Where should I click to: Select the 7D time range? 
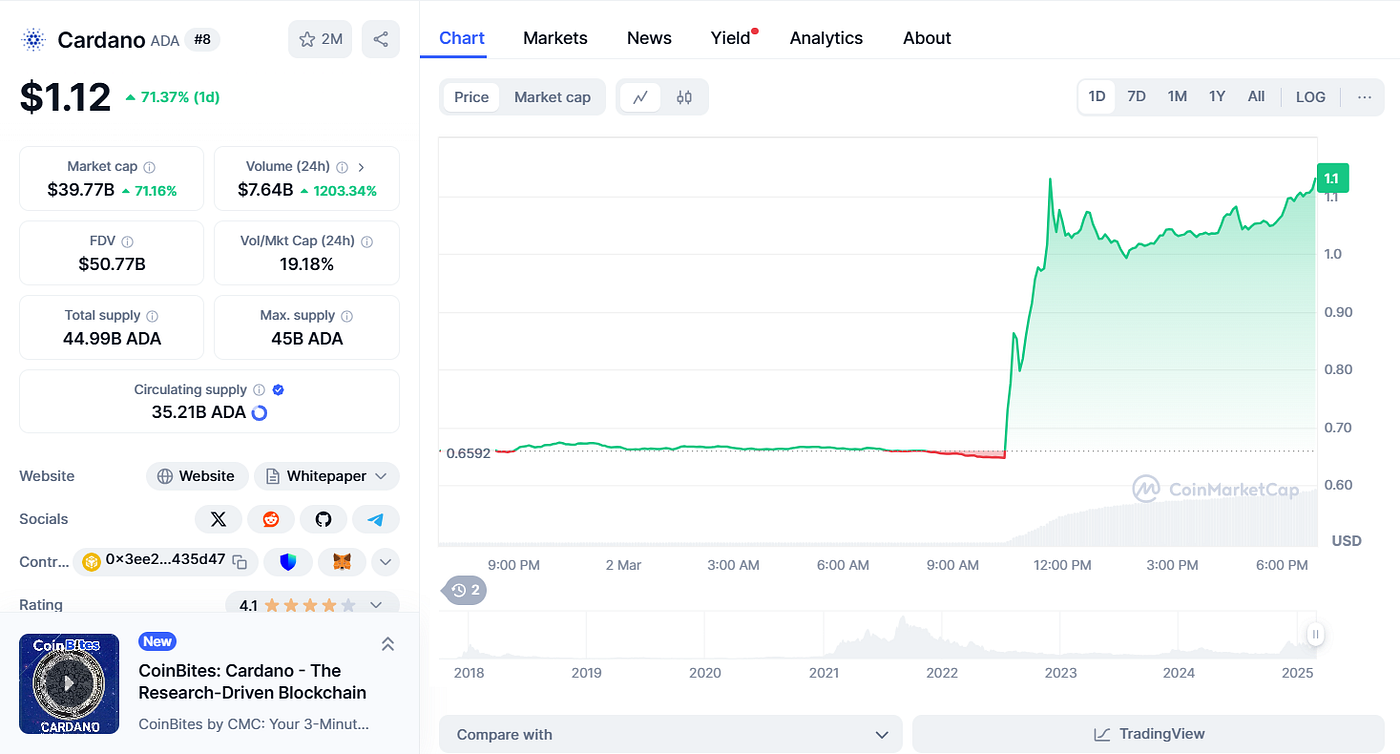1137,97
